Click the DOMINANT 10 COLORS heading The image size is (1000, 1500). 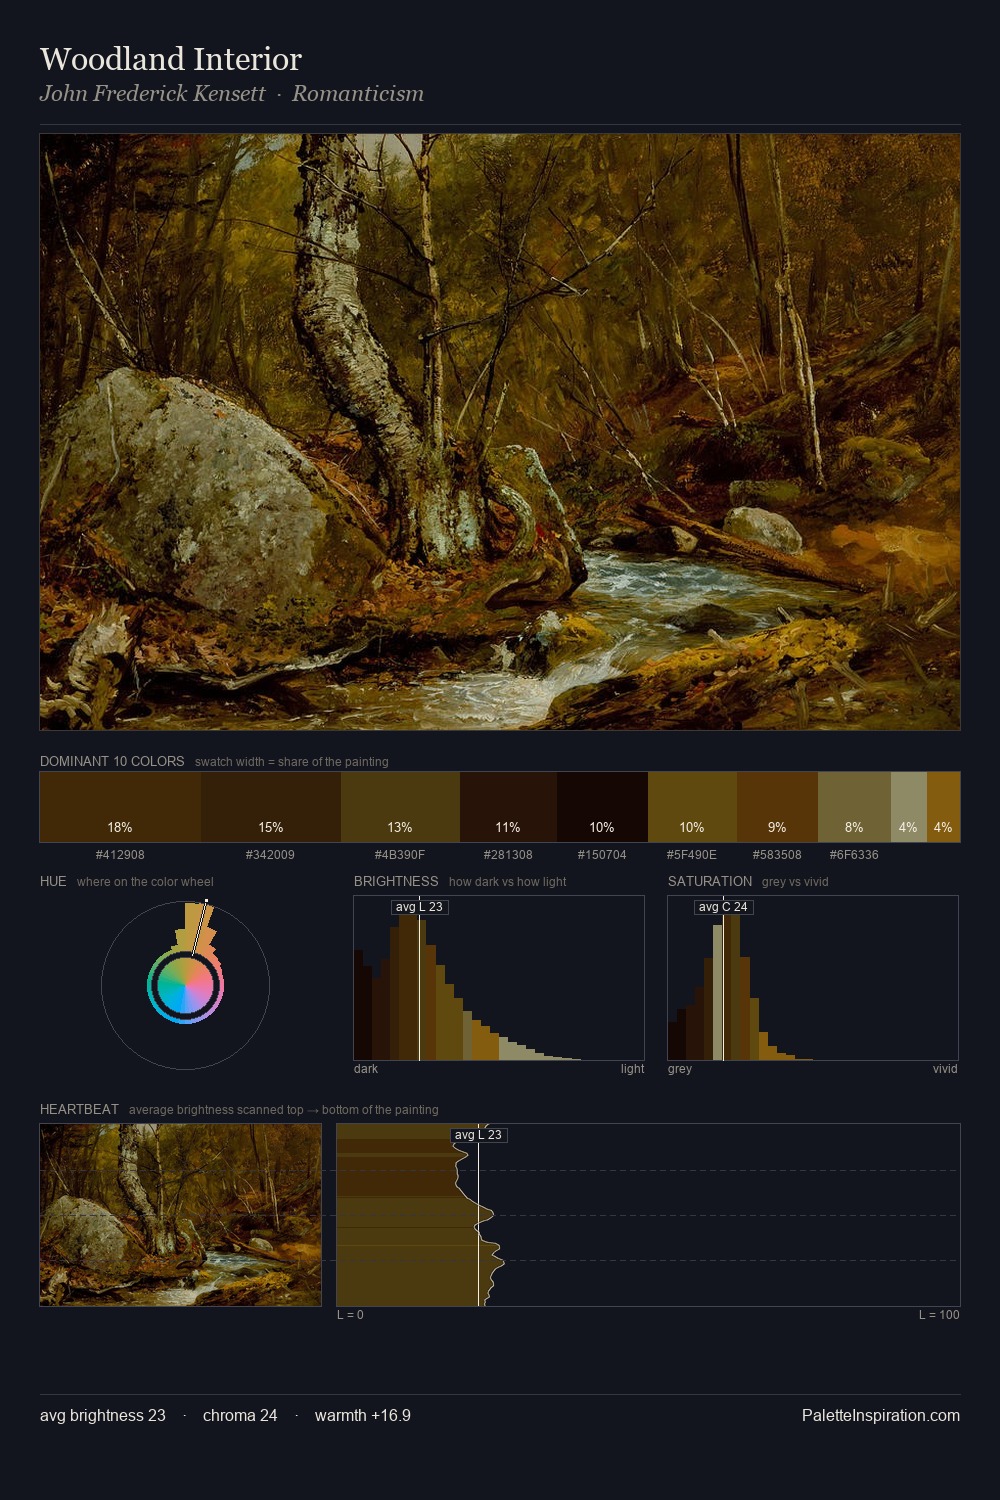(112, 761)
